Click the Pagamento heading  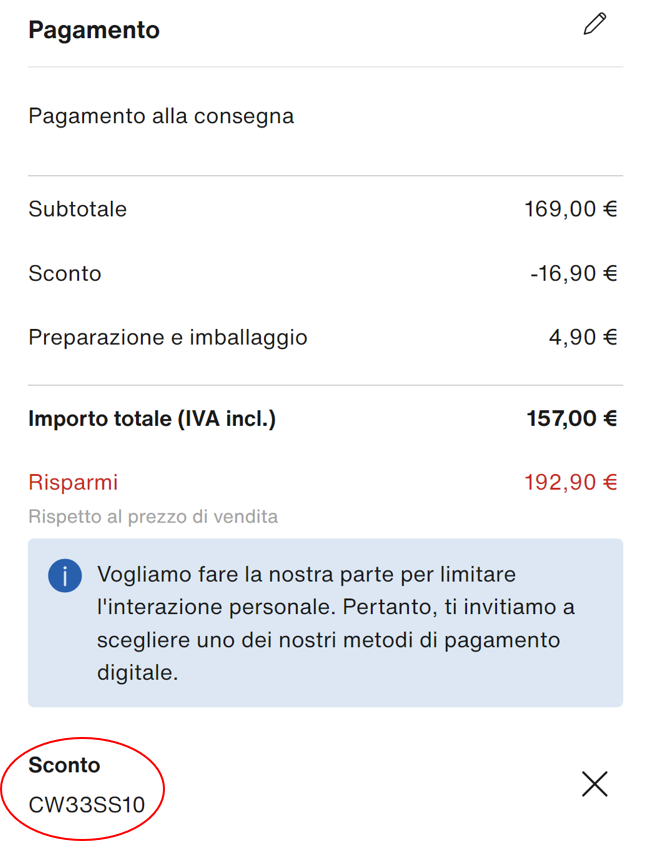(94, 30)
